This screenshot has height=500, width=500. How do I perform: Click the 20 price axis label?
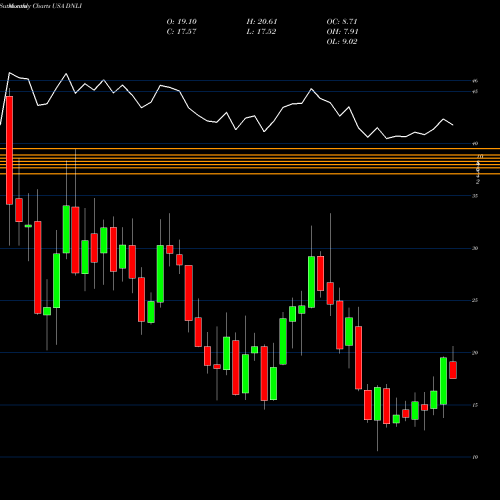point(475,353)
